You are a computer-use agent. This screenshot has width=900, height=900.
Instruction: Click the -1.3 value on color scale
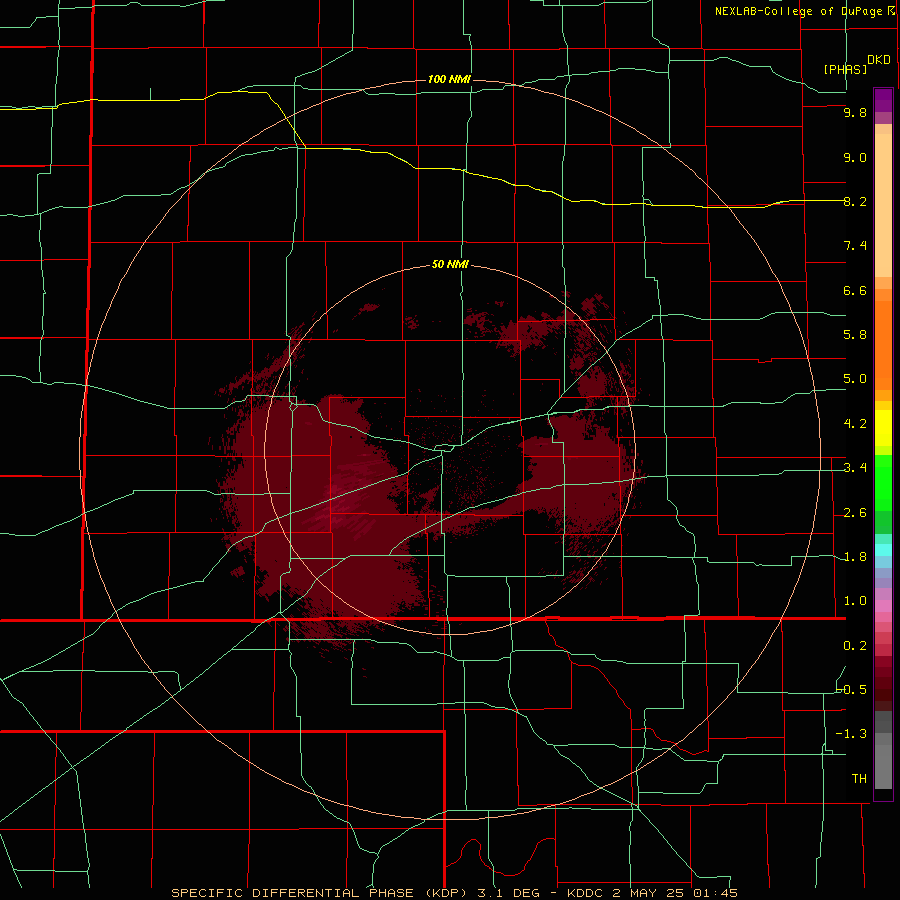coord(851,734)
